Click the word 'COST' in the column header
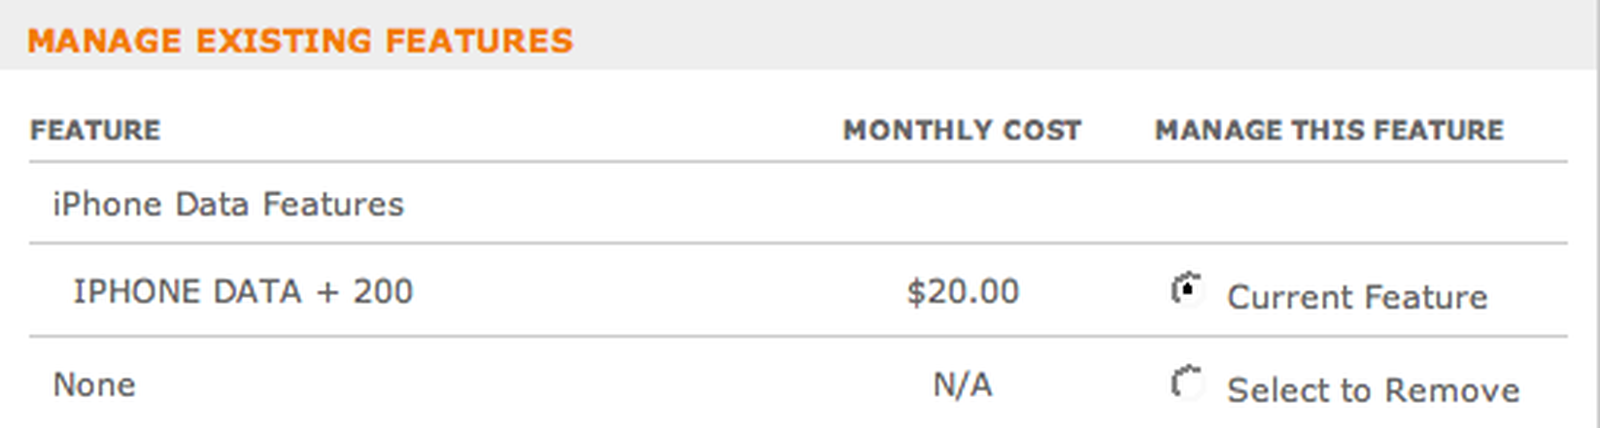 point(1042,130)
